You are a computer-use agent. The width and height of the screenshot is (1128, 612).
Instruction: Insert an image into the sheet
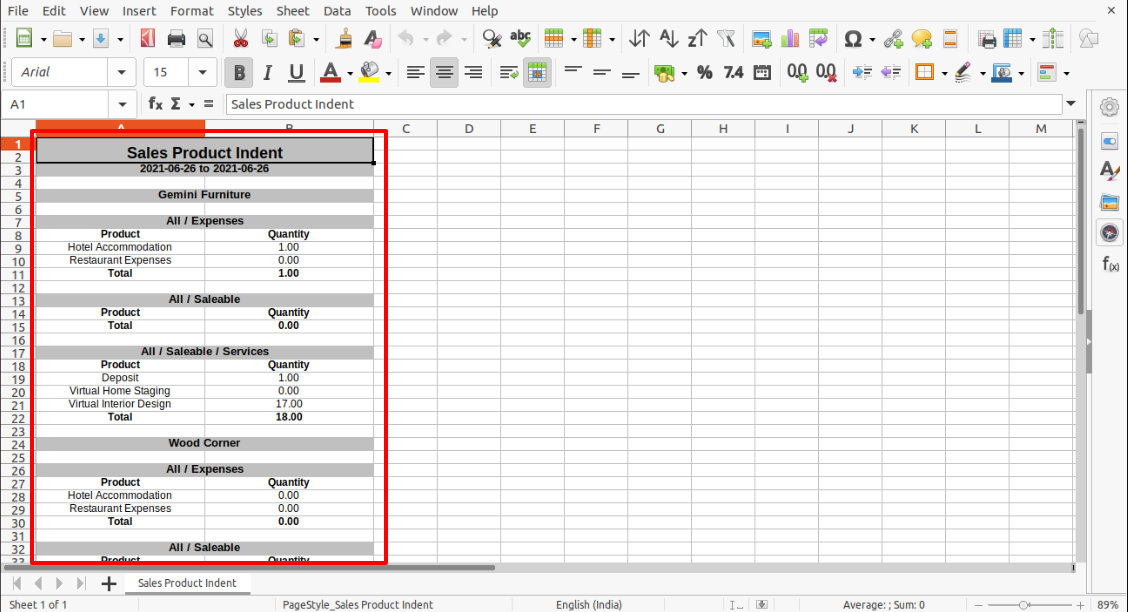tap(761, 38)
